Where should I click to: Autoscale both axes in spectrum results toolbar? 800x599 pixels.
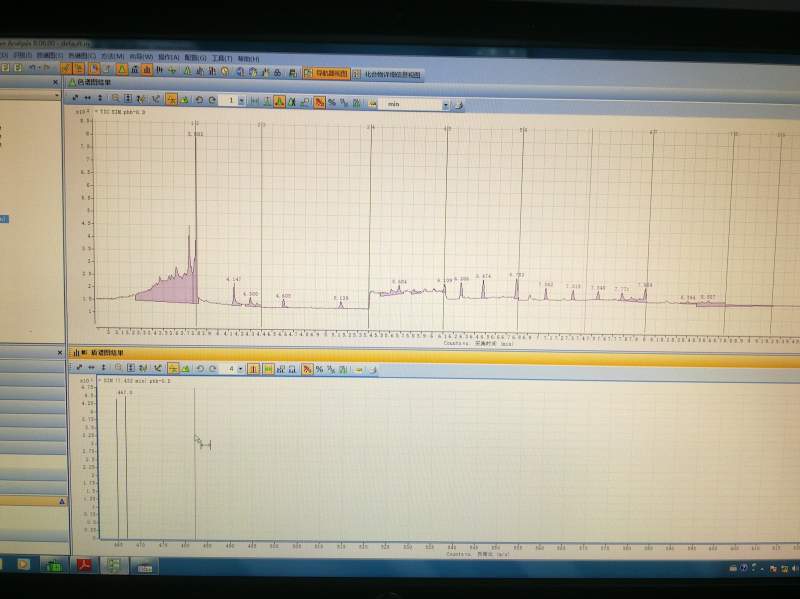click(79, 367)
